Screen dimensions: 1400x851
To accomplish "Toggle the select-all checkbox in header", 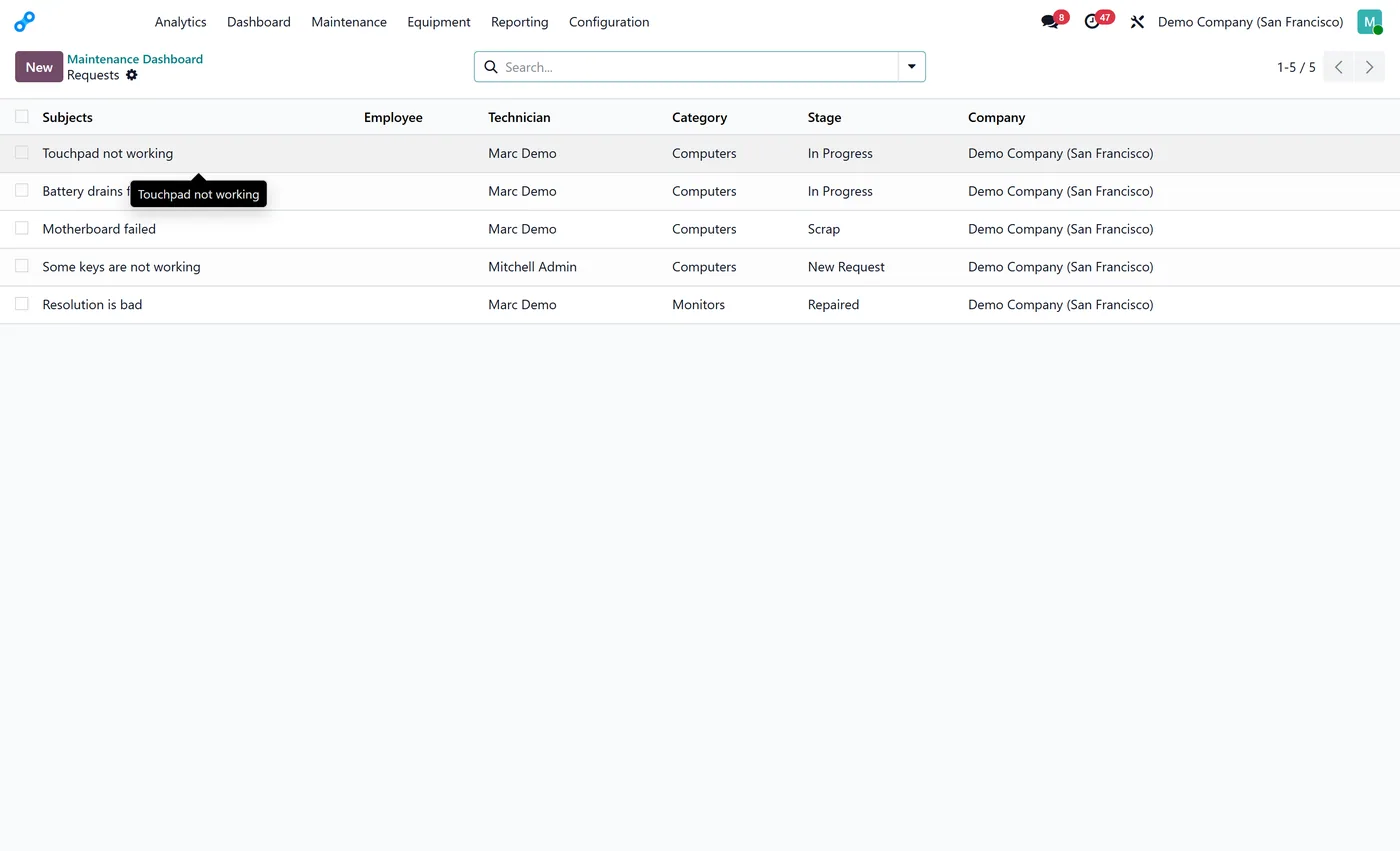I will [x=22, y=117].
